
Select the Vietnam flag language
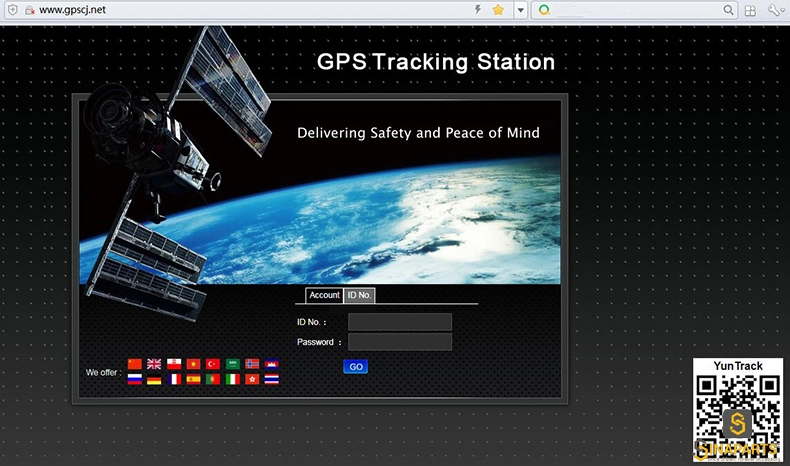[193, 364]
